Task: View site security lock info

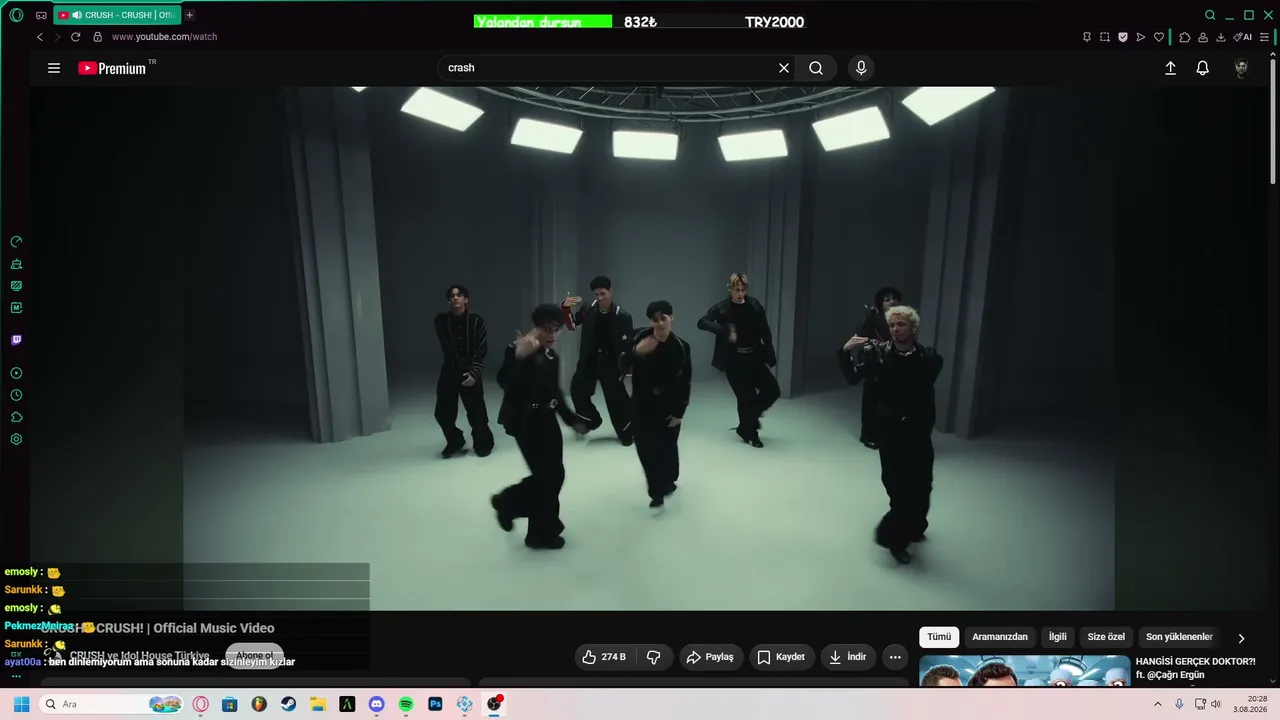Action: (x=97, y=37)
